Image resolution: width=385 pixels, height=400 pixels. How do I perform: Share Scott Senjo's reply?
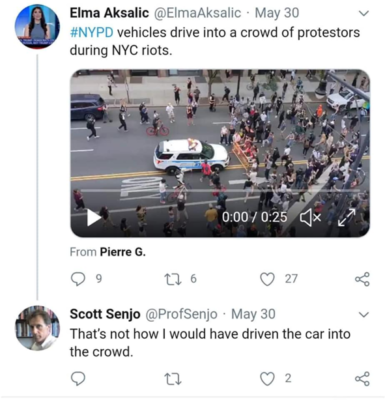pos(362,379)
